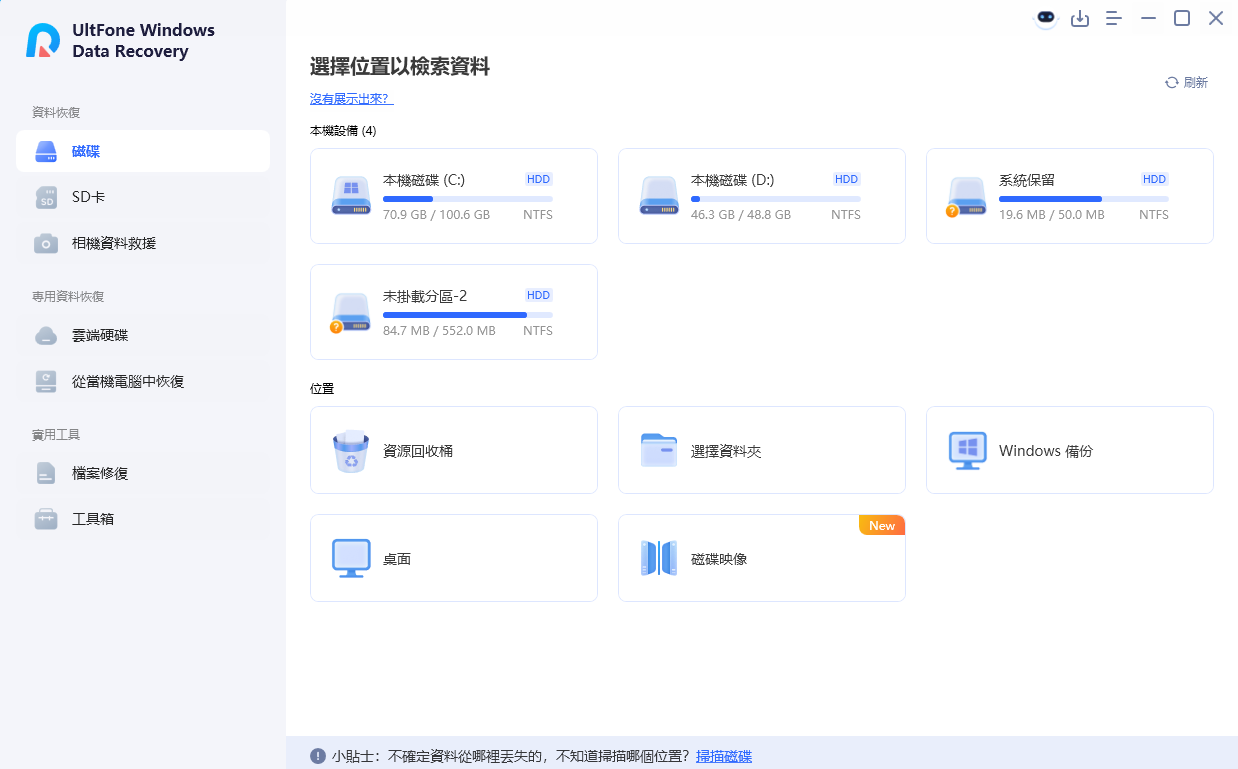Click the 未掛載分區-2 usage bar

click(x=468, y=315)
